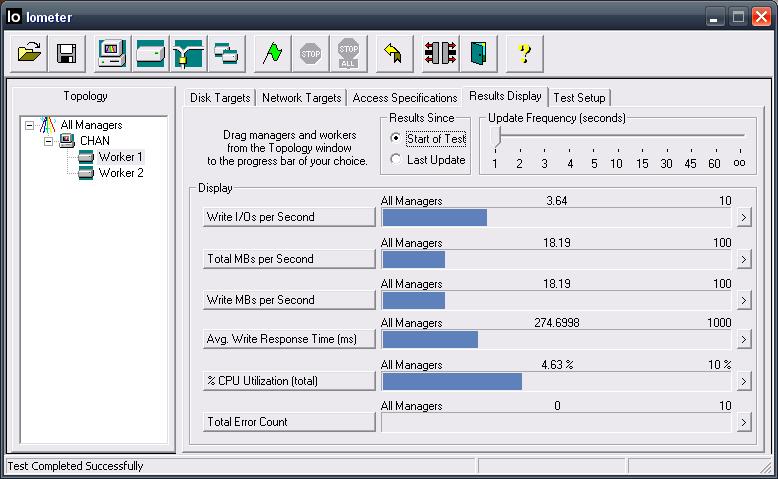The width and height of the screenshot is (778, 479).
Task: Click status text Test Completed Successfully
Action: pyautogui.click(x=75, y=466)
